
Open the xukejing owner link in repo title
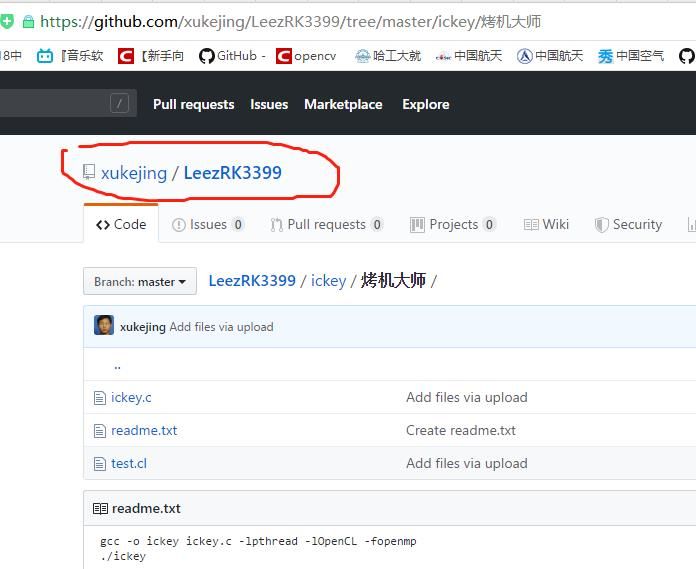pyautogui.click(x=134, y=173)
